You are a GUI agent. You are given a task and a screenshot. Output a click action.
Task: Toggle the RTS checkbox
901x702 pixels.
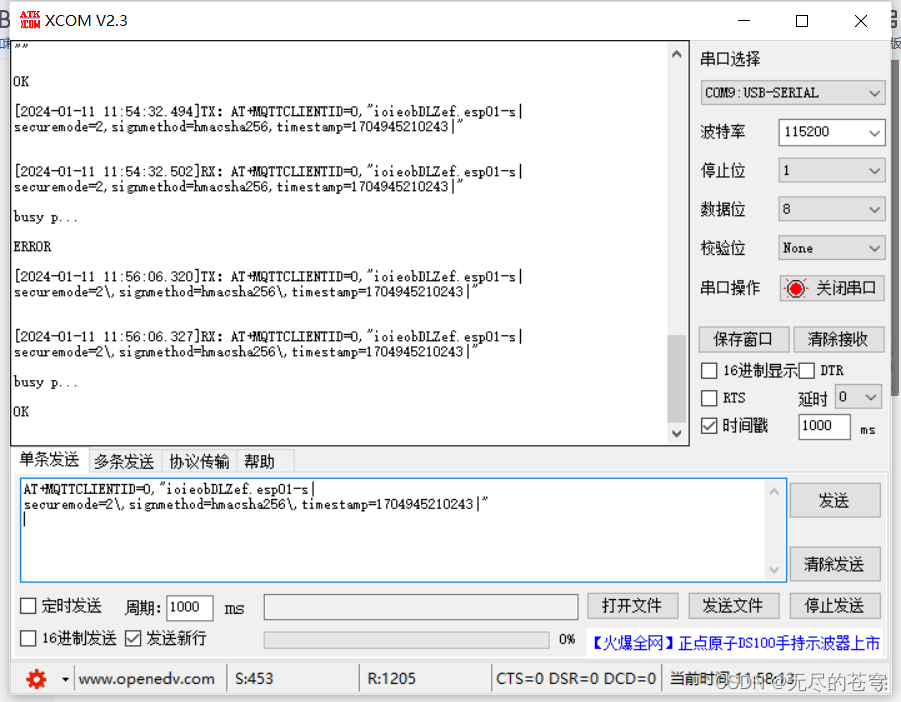tap(709, 398)
